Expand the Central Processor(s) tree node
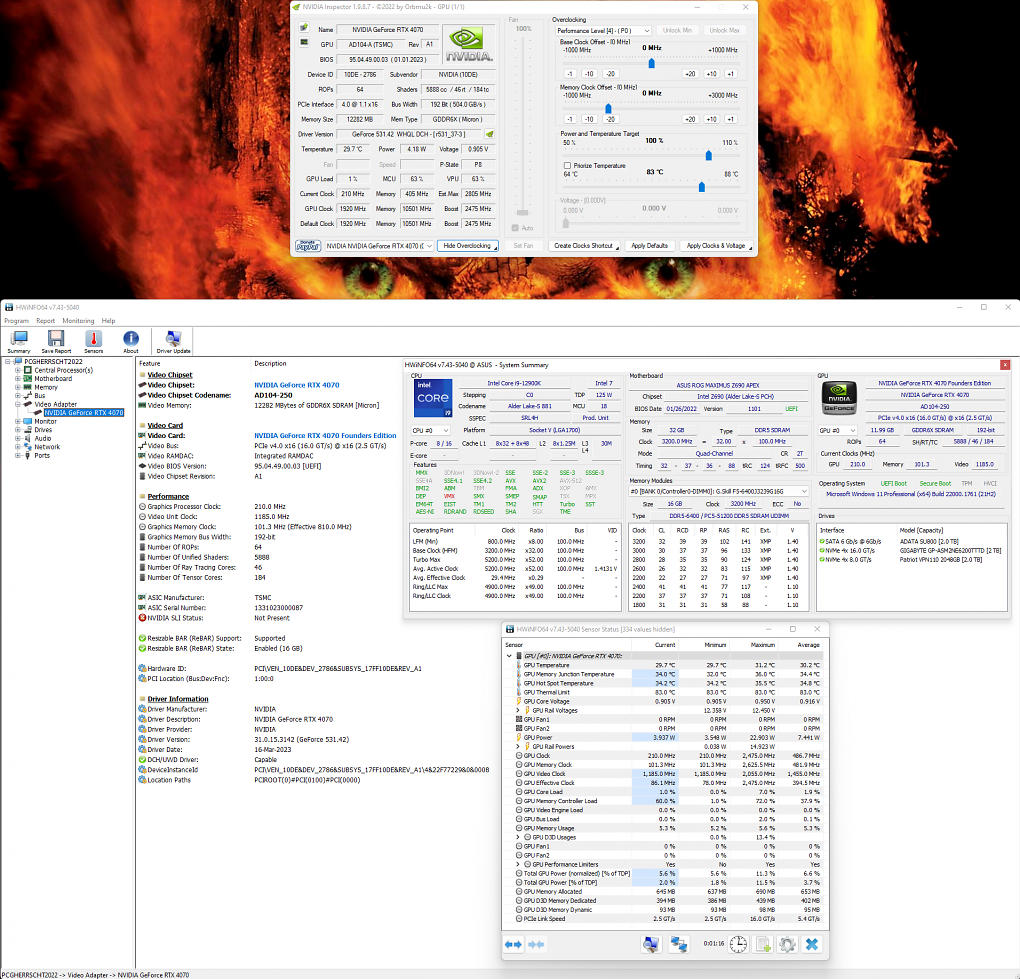 (18, 370)
